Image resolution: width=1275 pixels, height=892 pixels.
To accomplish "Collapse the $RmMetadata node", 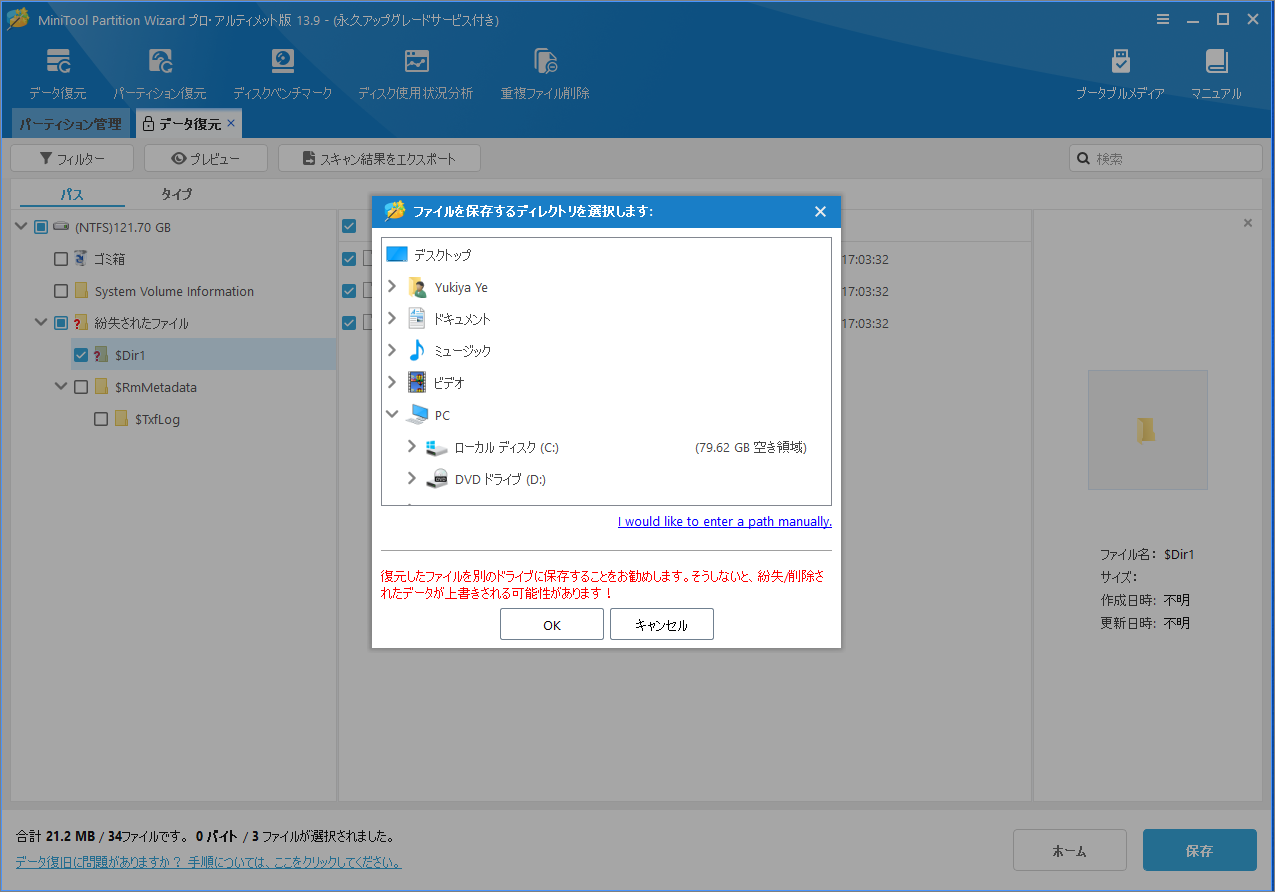I will tap(61, 387).
